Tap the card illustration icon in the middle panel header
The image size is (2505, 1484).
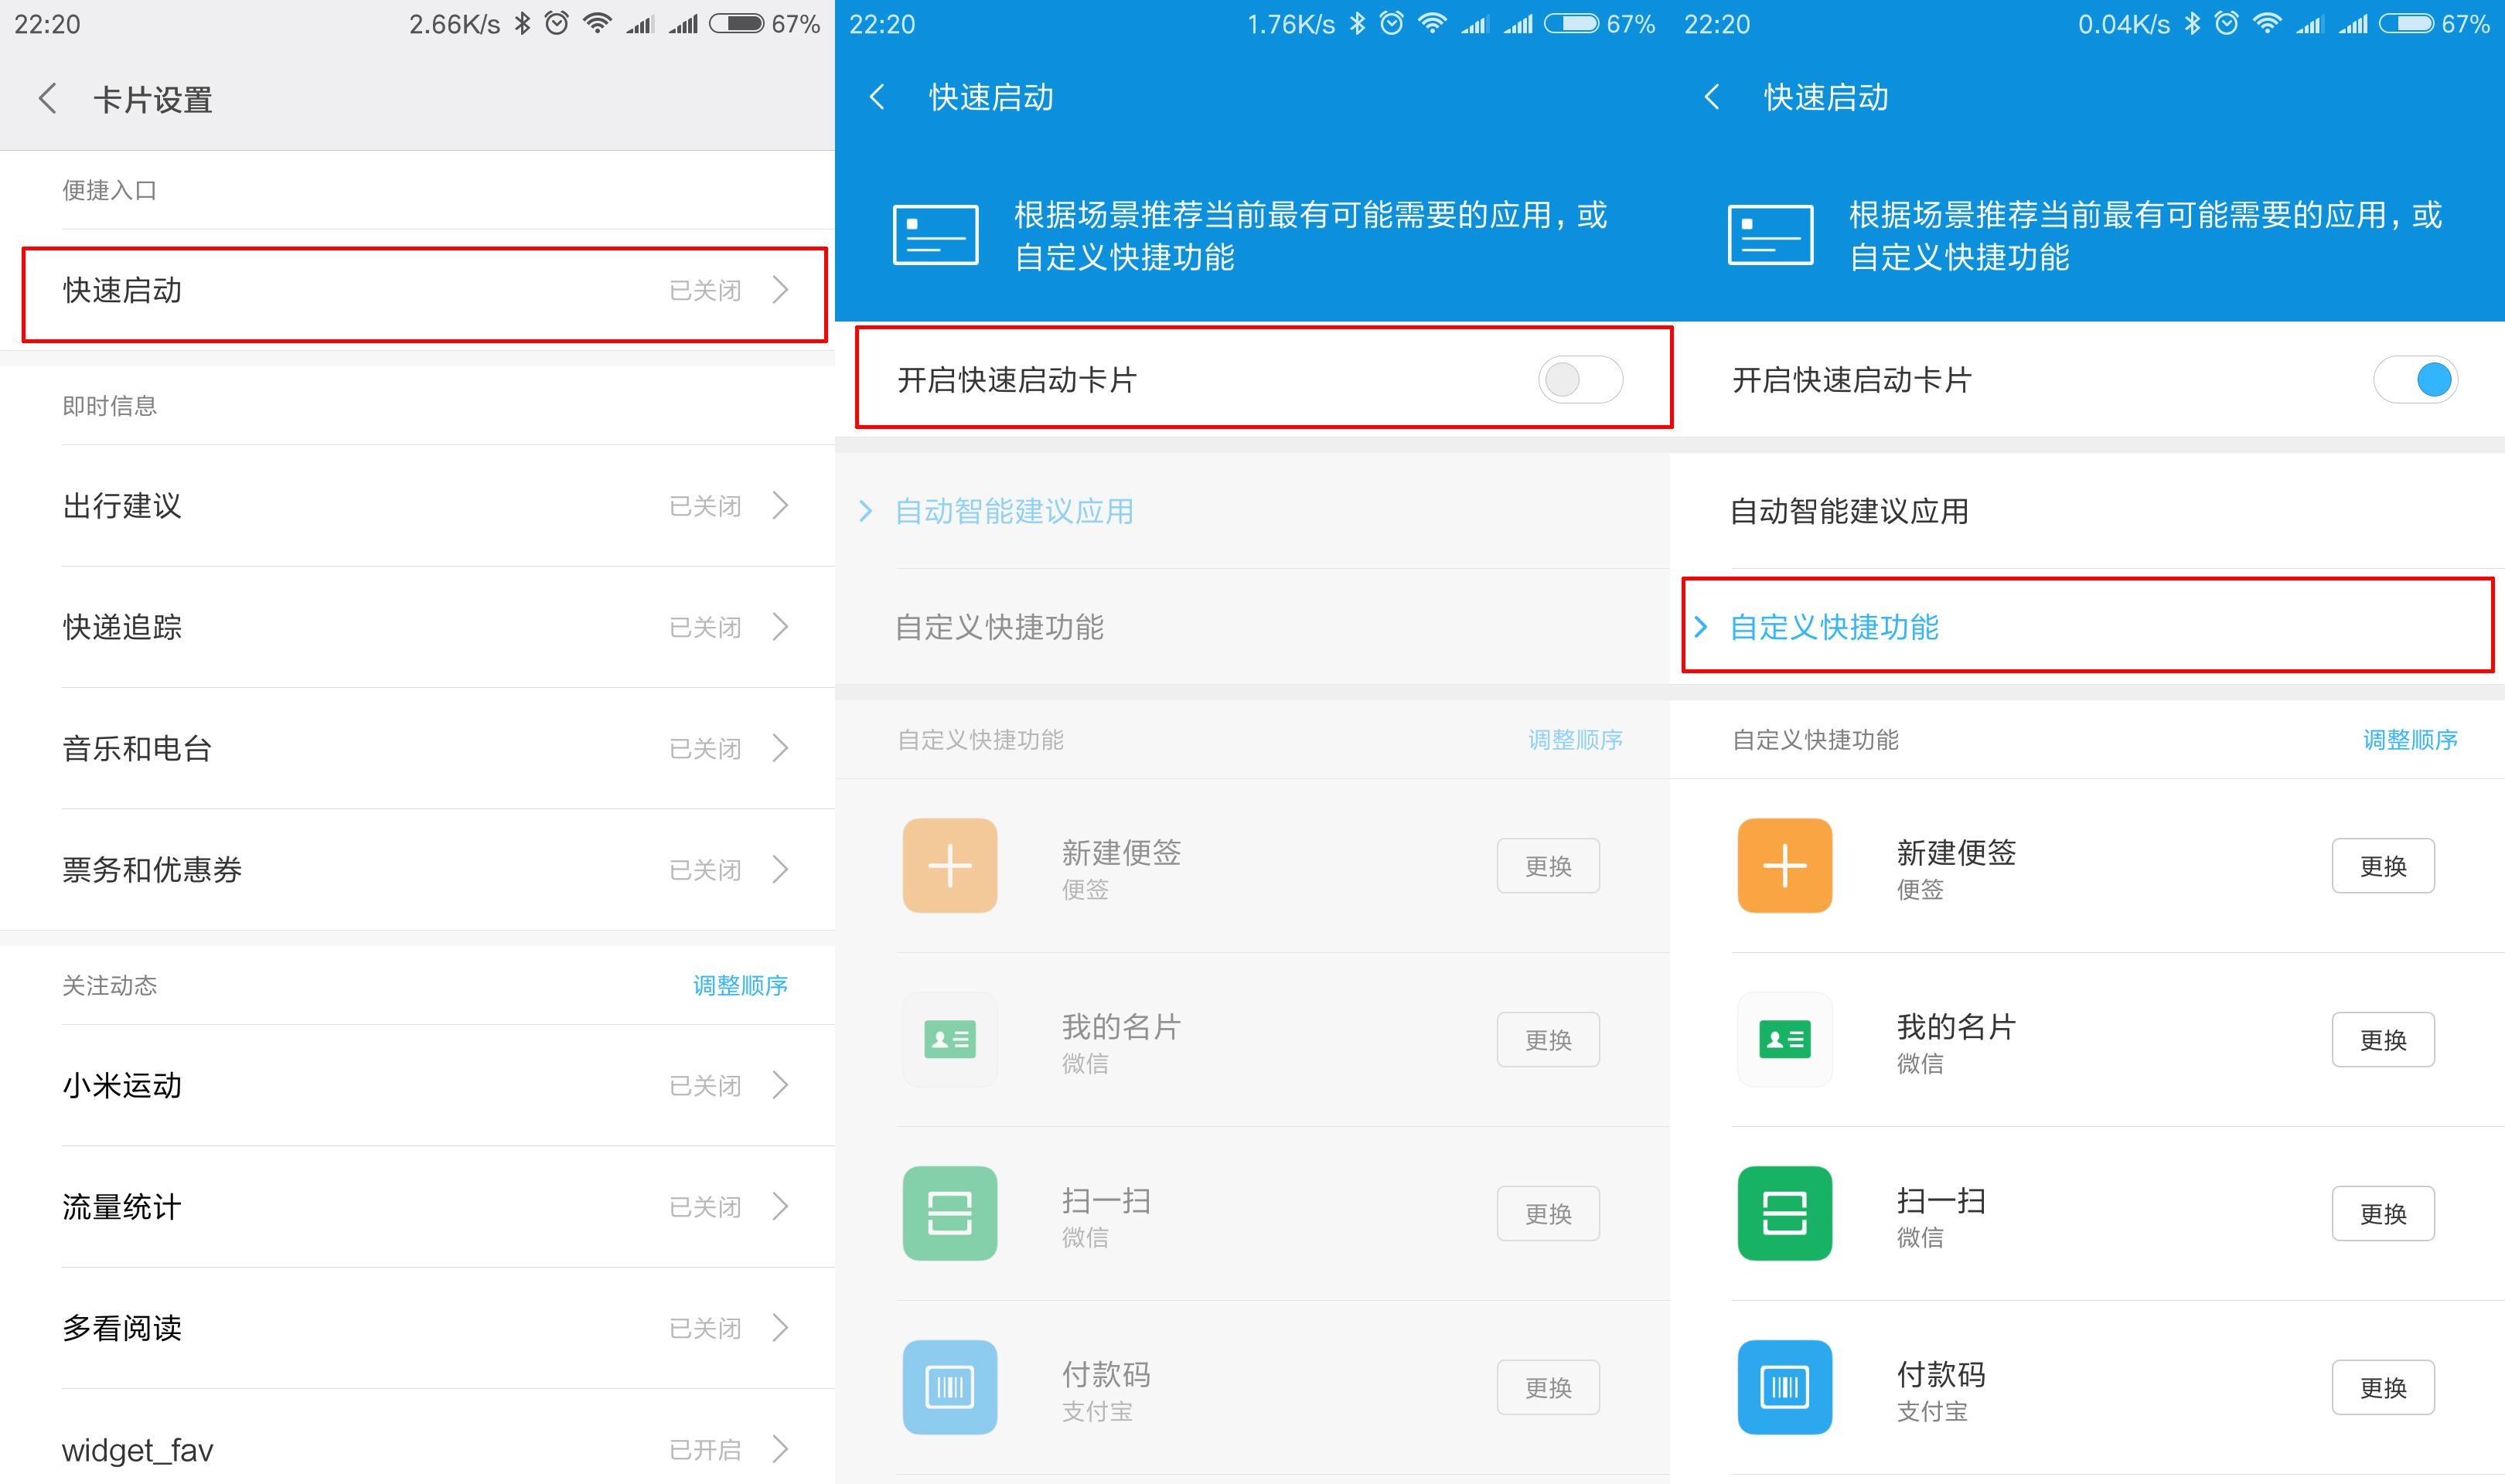(x=935, y=235)
